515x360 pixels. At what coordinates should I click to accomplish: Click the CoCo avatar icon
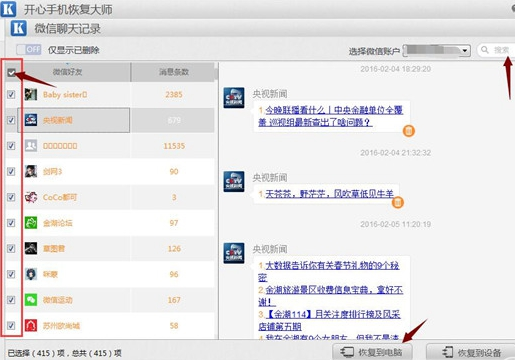click(x=31, y=197)
